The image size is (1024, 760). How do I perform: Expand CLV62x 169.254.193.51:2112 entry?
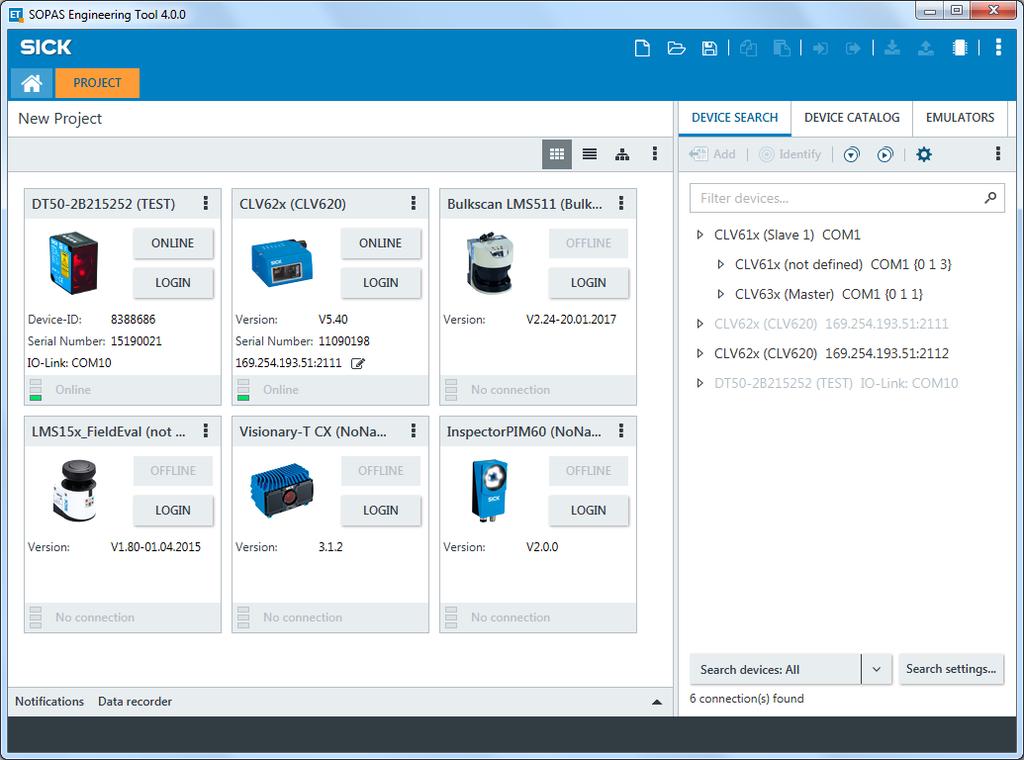coord(700,353)
